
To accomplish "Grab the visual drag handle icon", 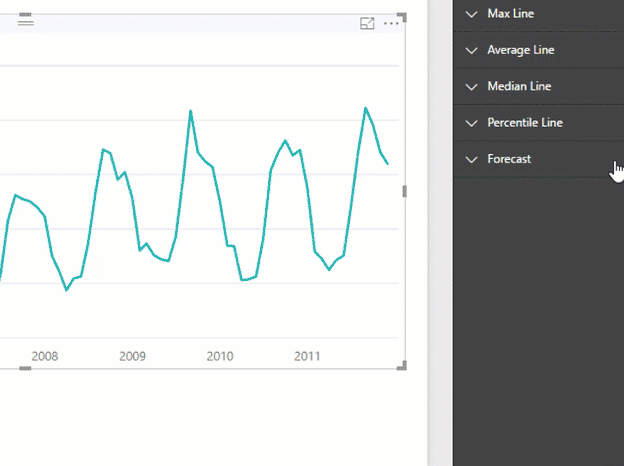I will click(x=25, y=20).
